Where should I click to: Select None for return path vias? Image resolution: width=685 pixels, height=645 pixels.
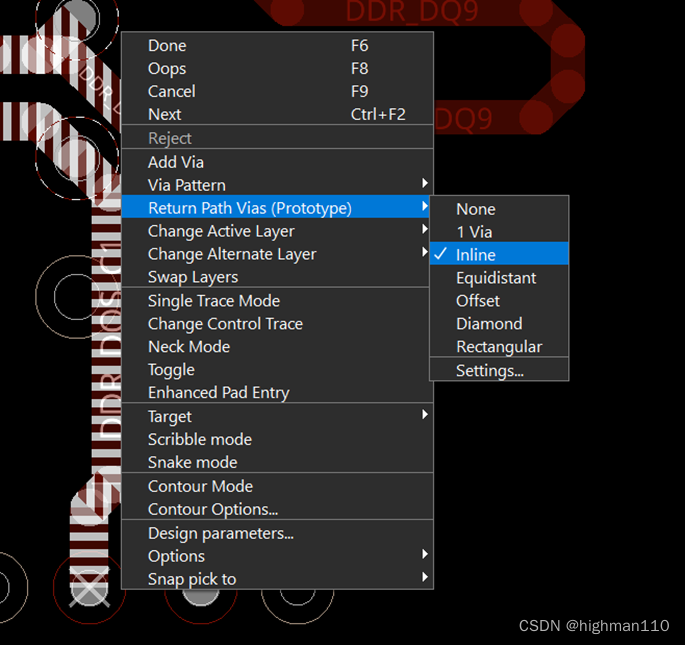tap(476, 209)
